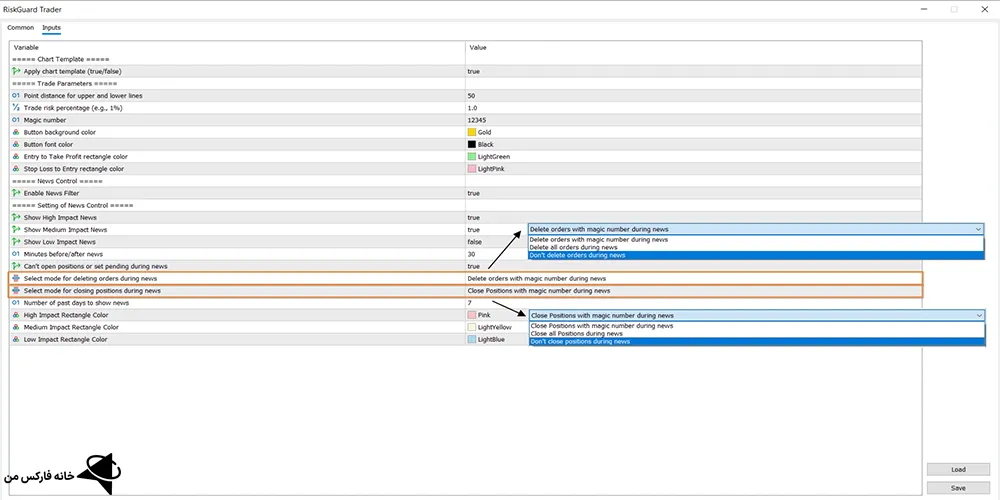This screenshot has height=500, width=1000.
Task: Click 'Close Positions with magic number' value in table row
Action: [x=539, y=291]
